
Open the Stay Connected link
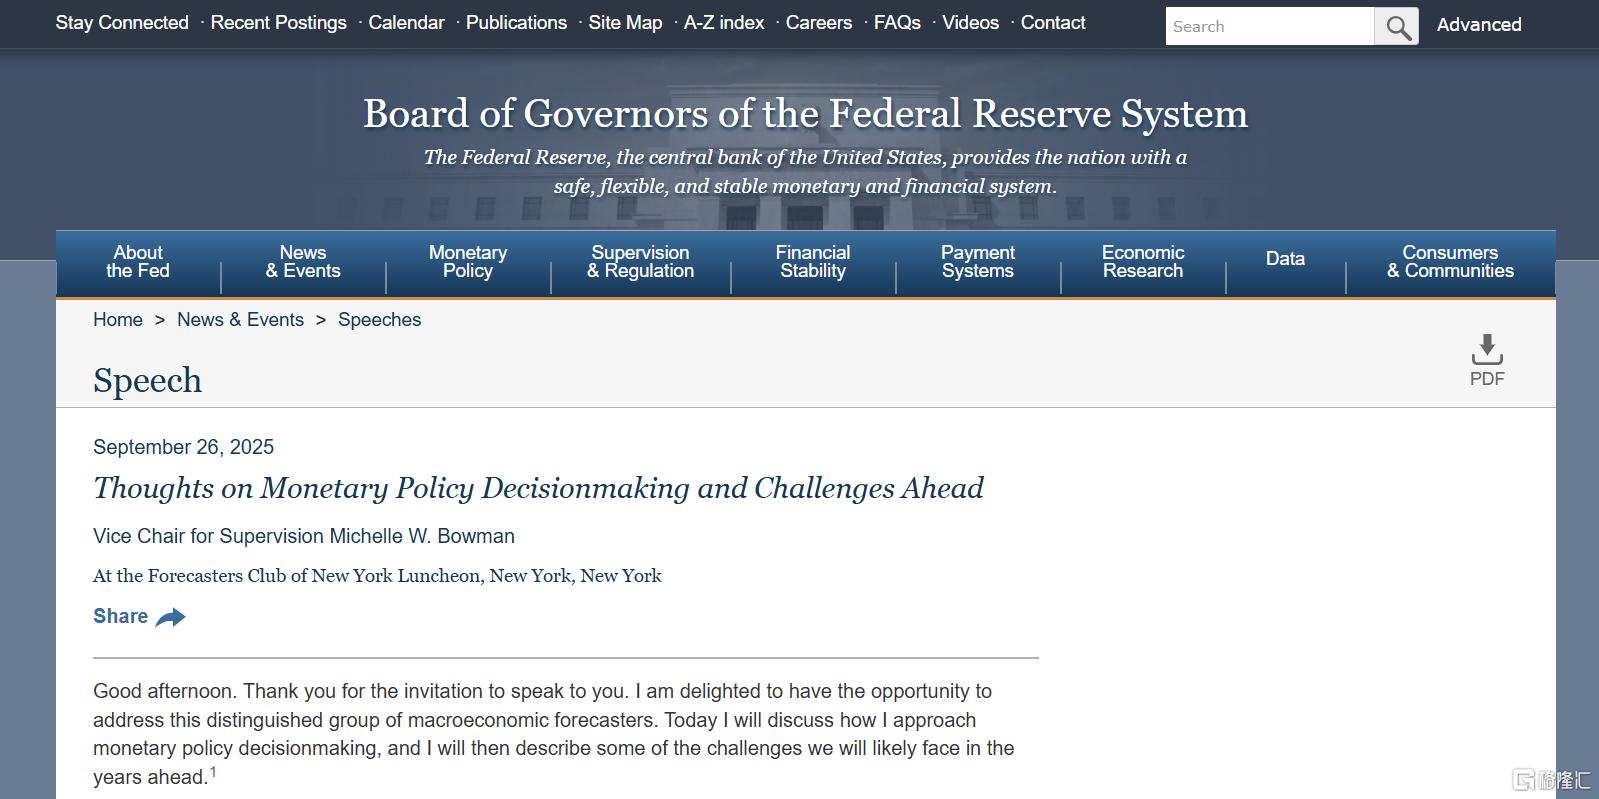[x=122, y=23]
